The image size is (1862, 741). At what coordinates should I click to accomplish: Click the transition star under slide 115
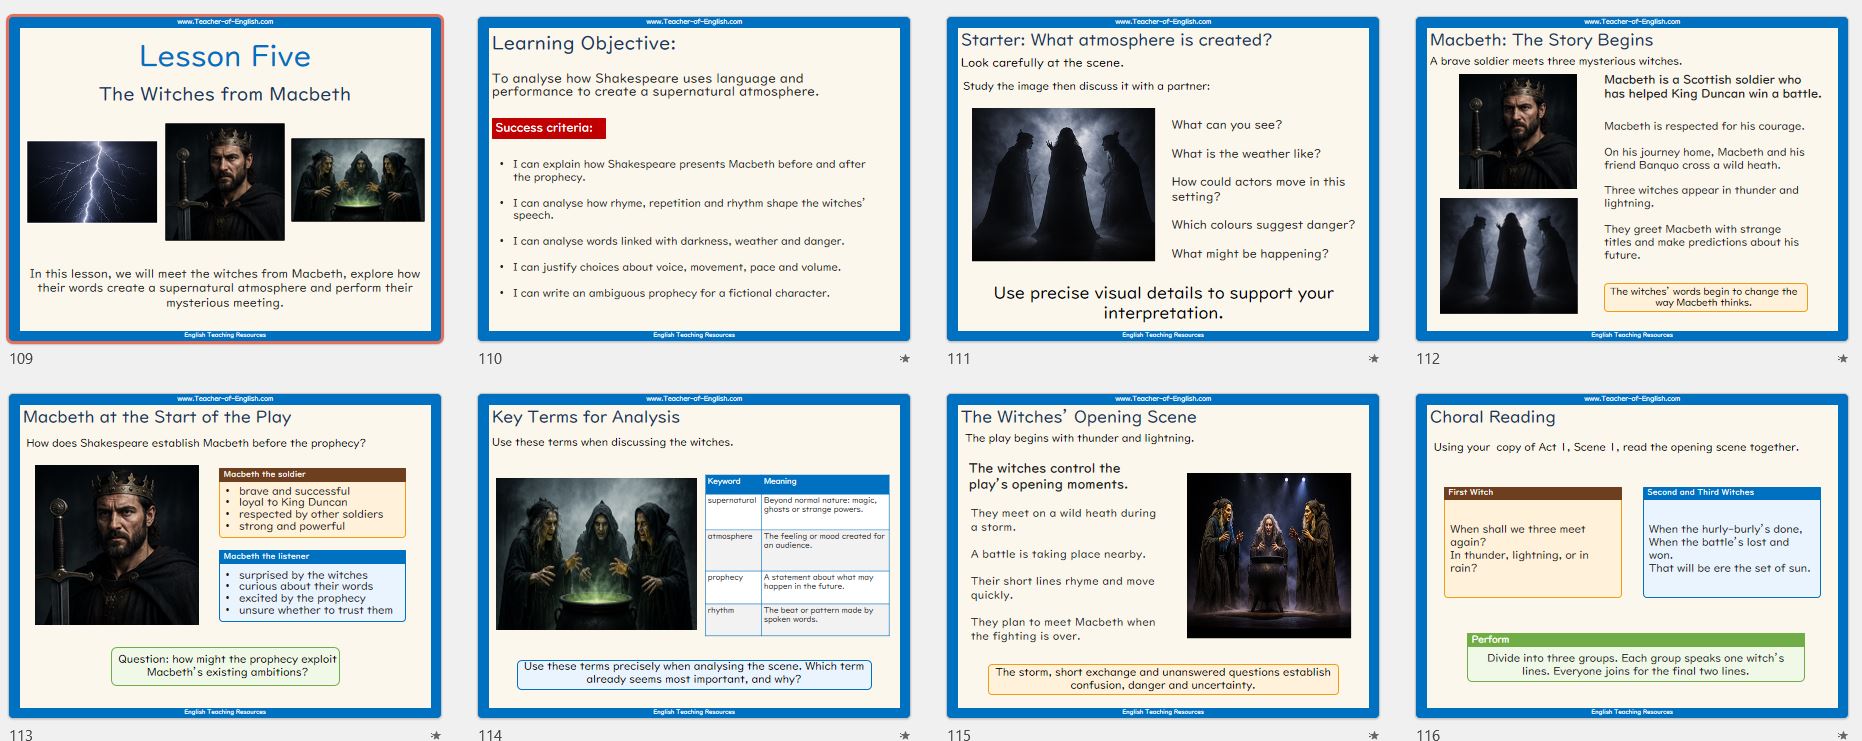click(x=1373, y=735)
